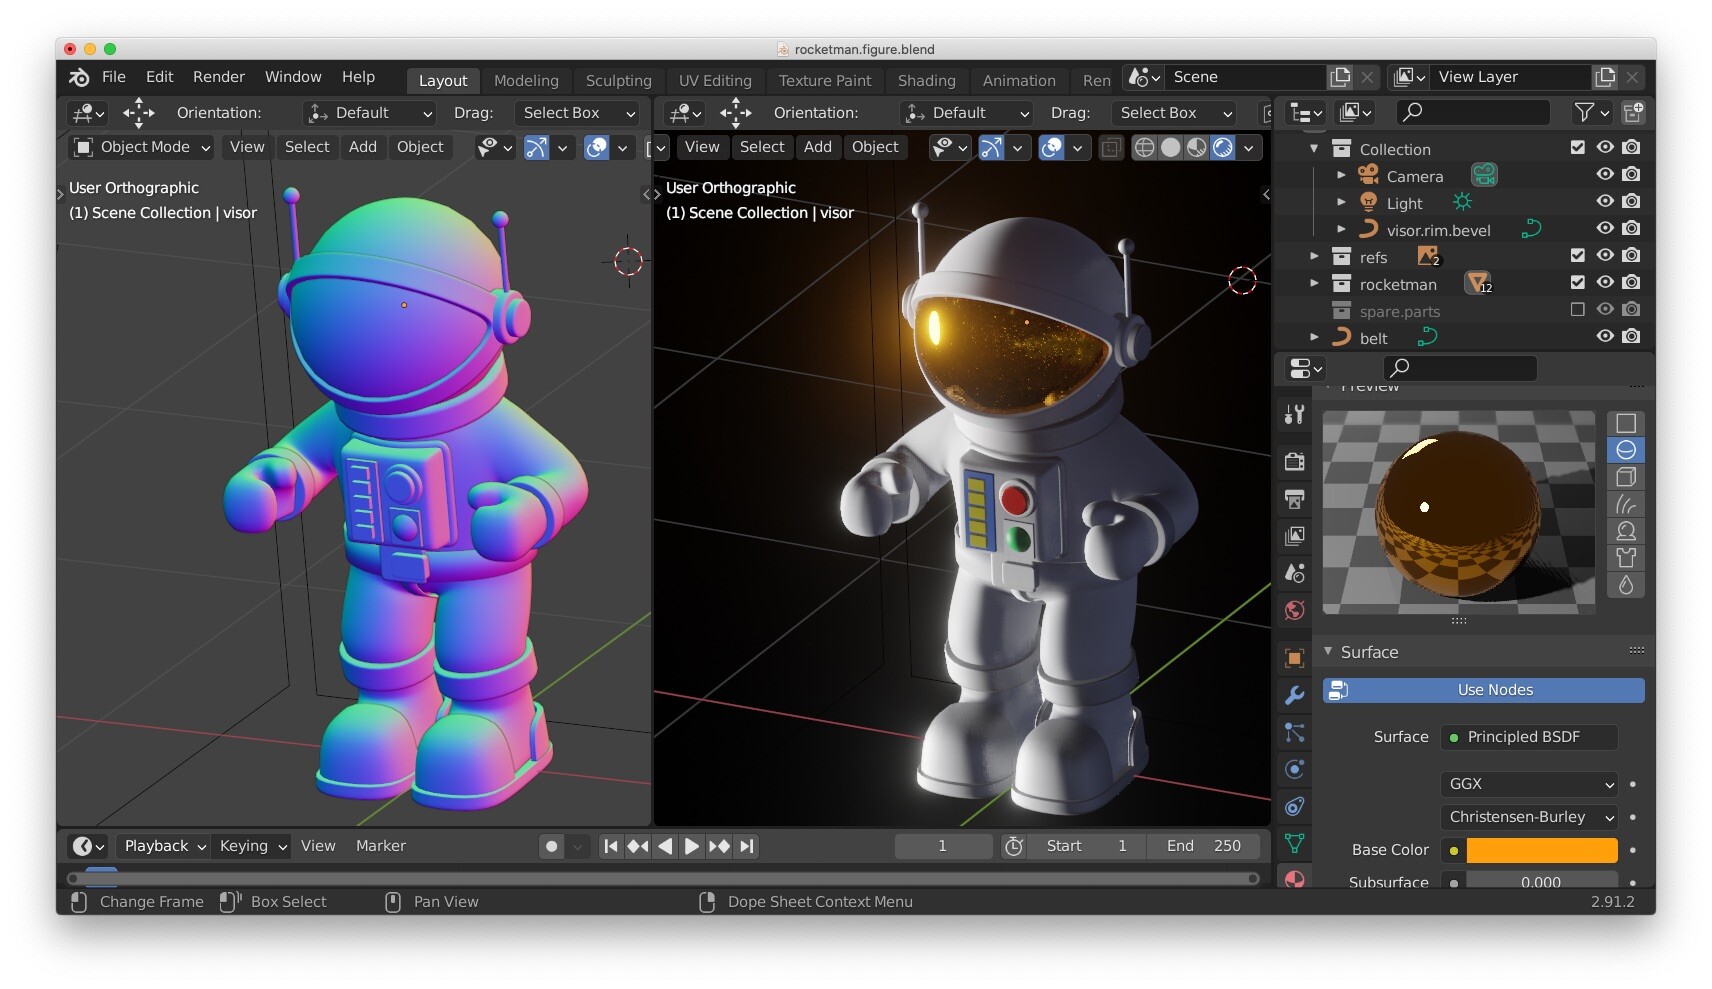This screenshot has height=989, width=1712.
Task: Enable the spare.parts collection checkbox
Action: tap(1577, 310)
